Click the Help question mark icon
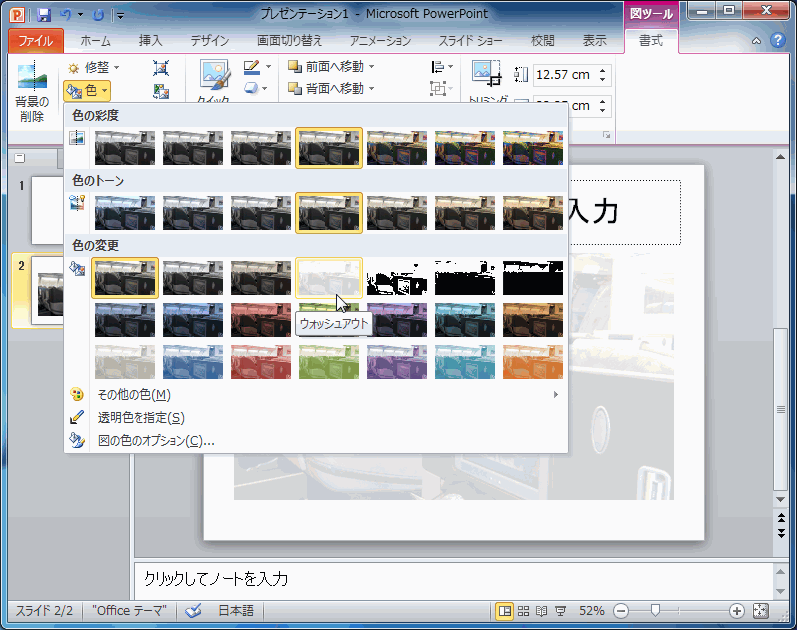The image size is (797, 630). pyautogui.click(x=778, y=40)
